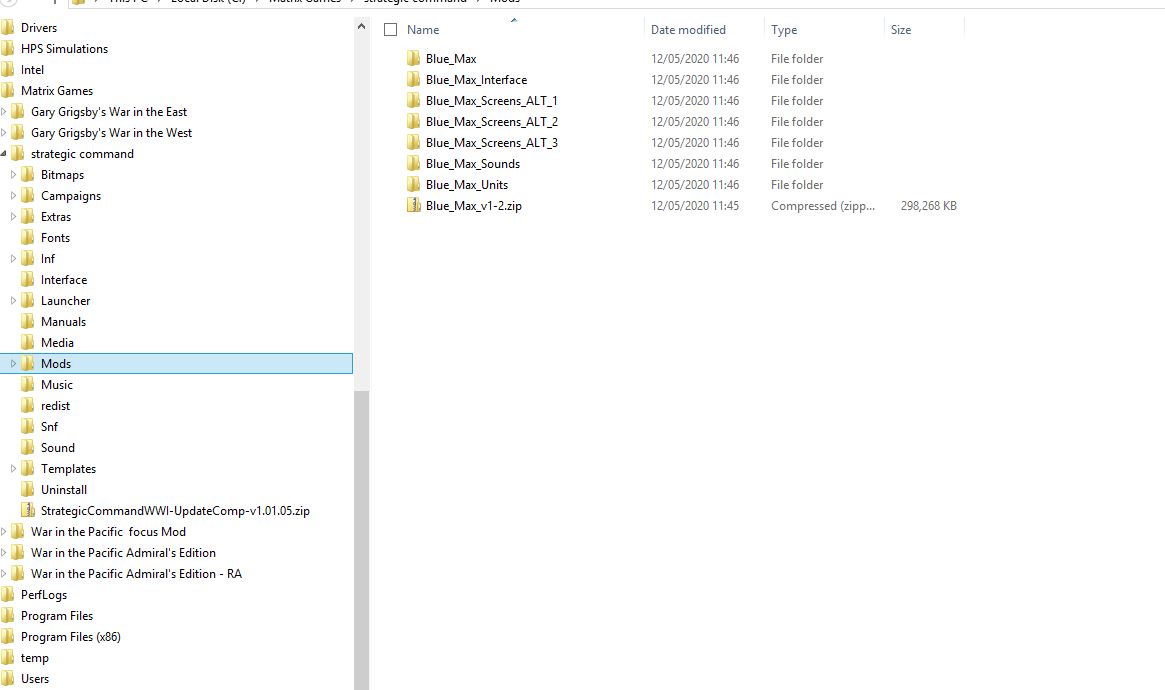Click the Drivers folder icon in tree
Viewport: 1165px width, 690px height.
tap(7, 27)
